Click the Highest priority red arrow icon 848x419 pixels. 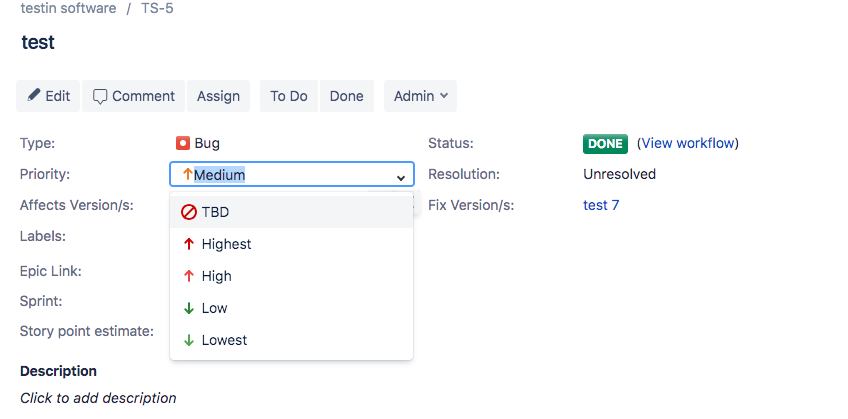pyautogui.click(x=188, y=244)
